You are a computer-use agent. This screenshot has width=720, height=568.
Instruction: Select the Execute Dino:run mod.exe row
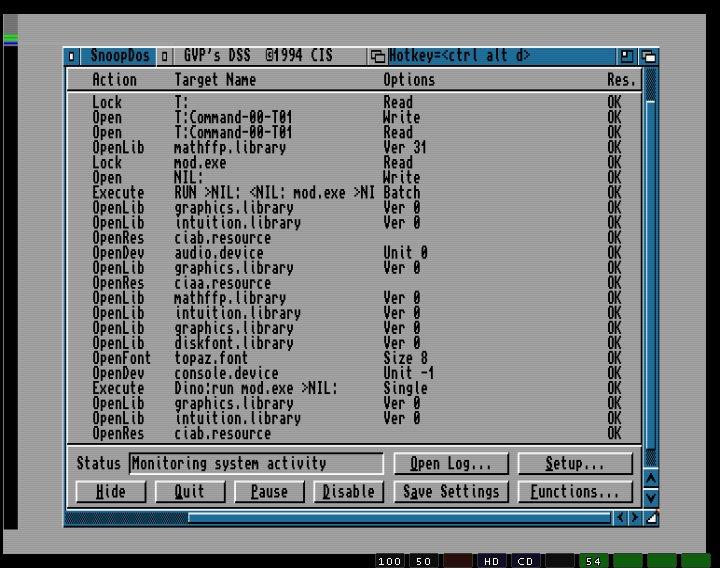pyautogui.click(x=354, y=388)
